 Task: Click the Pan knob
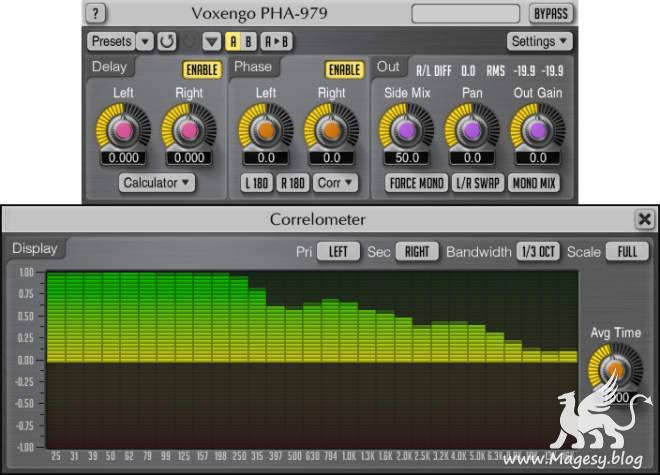(472, 130)
